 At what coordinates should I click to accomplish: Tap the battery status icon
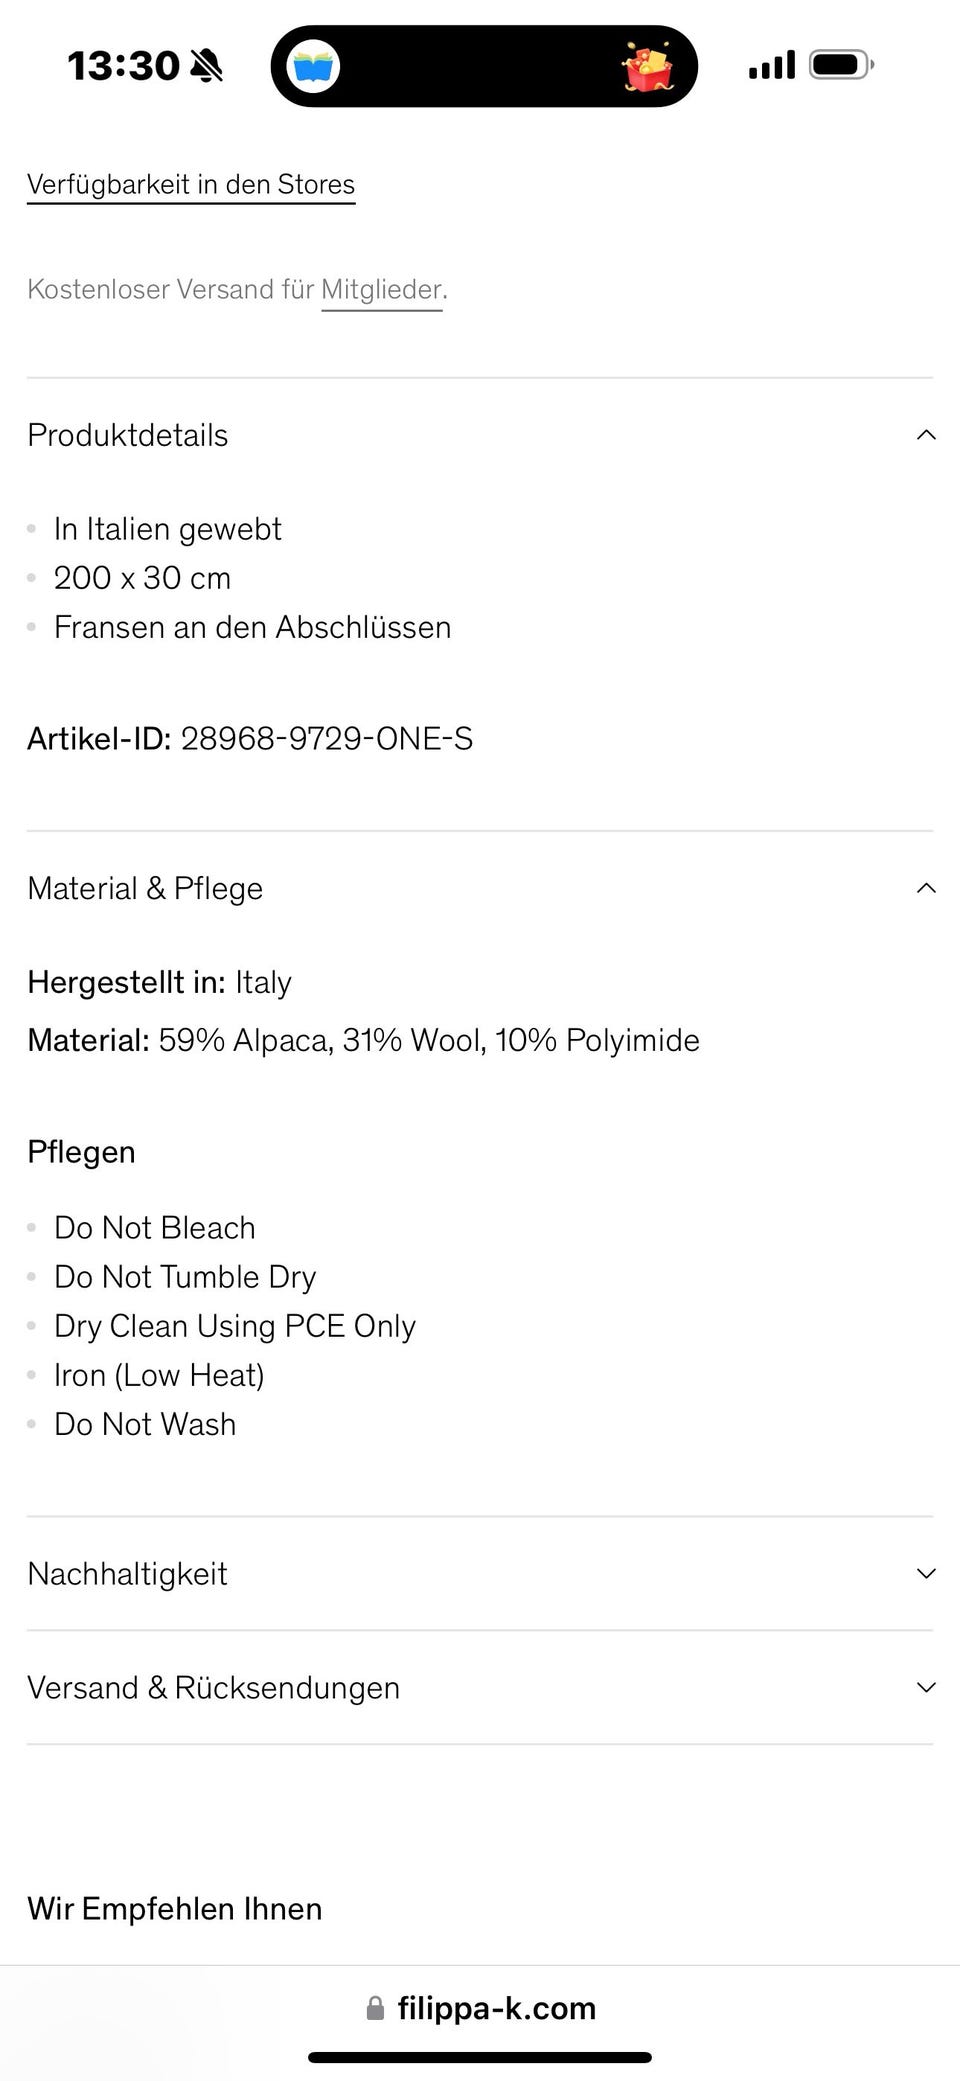pyautogui.click(x=842, y=65)
